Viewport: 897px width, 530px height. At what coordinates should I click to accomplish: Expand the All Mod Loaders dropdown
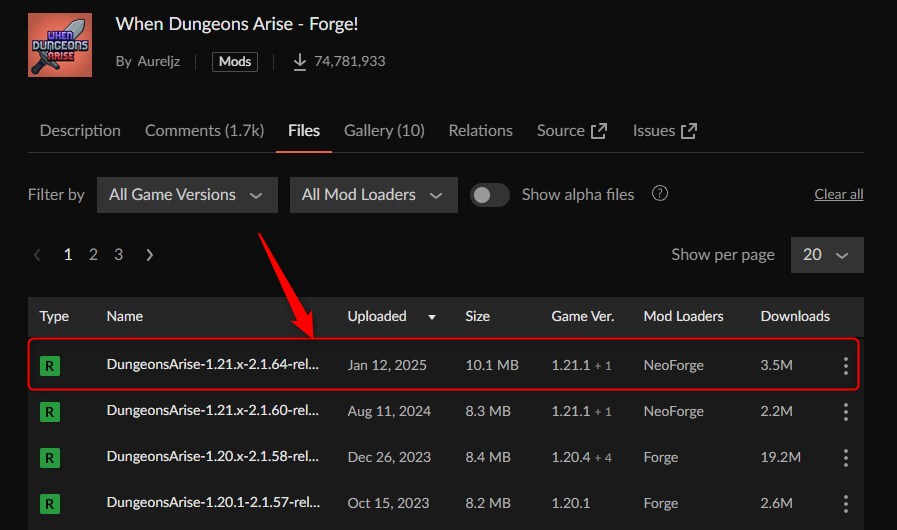[374, 195]
